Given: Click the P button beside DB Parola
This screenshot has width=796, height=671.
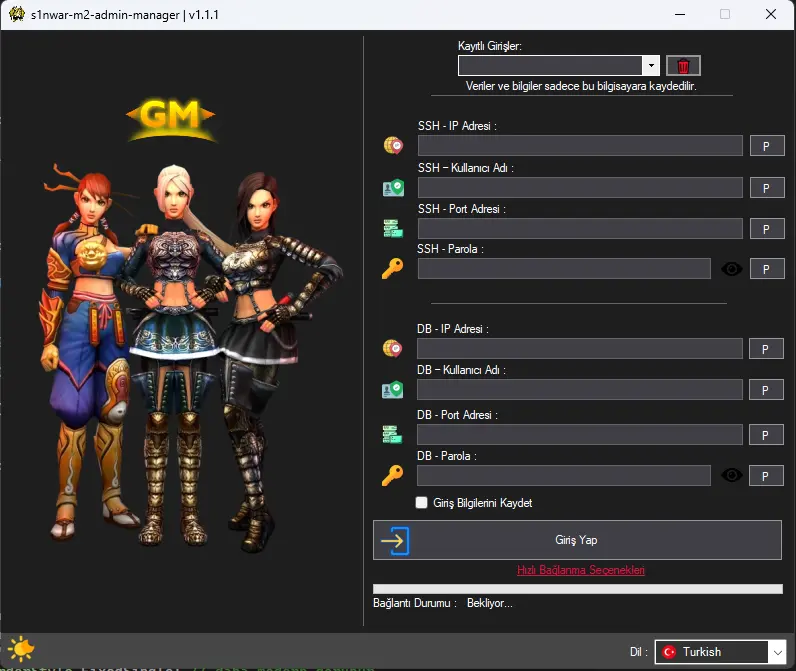Looking at the screenshot, I should click(x=766, y=476).
